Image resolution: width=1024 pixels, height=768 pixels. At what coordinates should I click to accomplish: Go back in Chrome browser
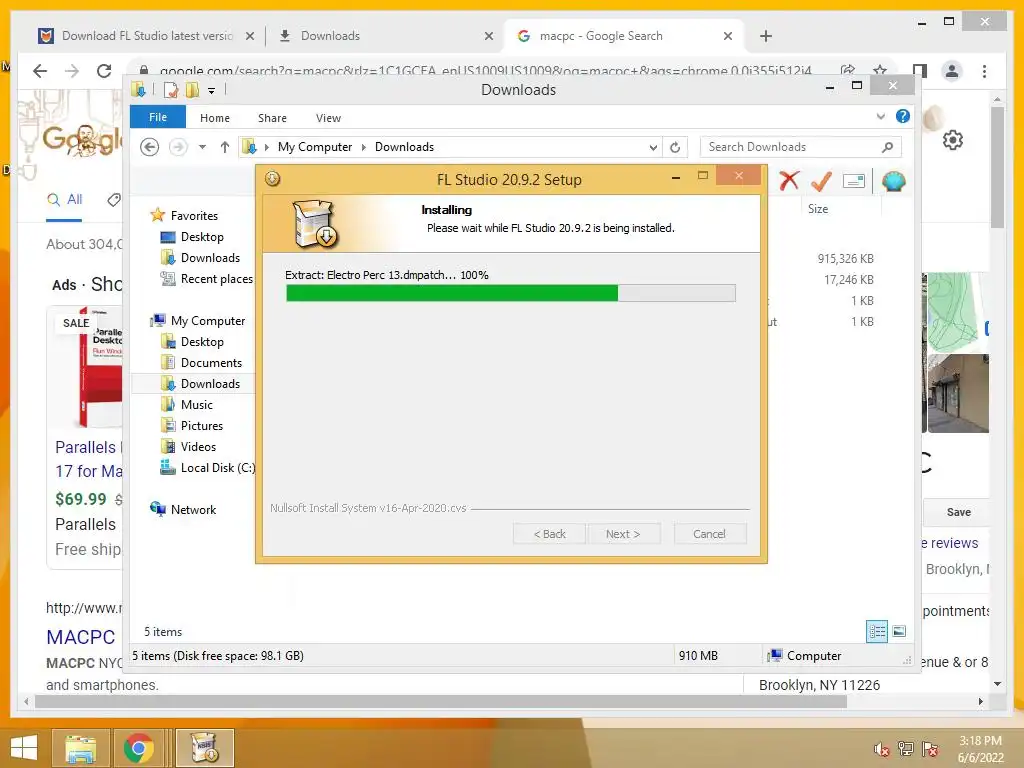point(40,71)
